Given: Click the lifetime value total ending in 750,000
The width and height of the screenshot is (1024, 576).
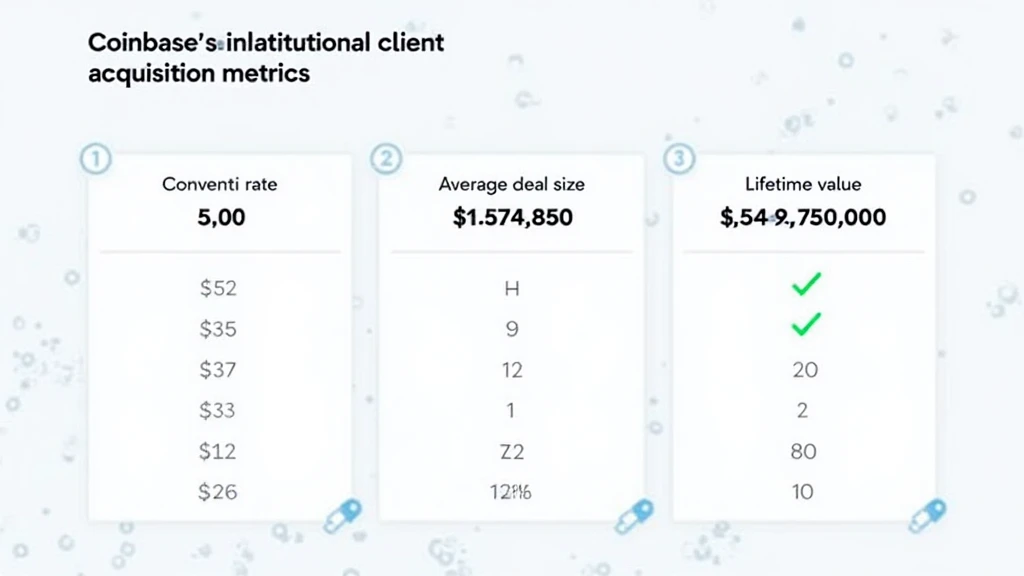Looking at the screenshot, I should 803,217.
